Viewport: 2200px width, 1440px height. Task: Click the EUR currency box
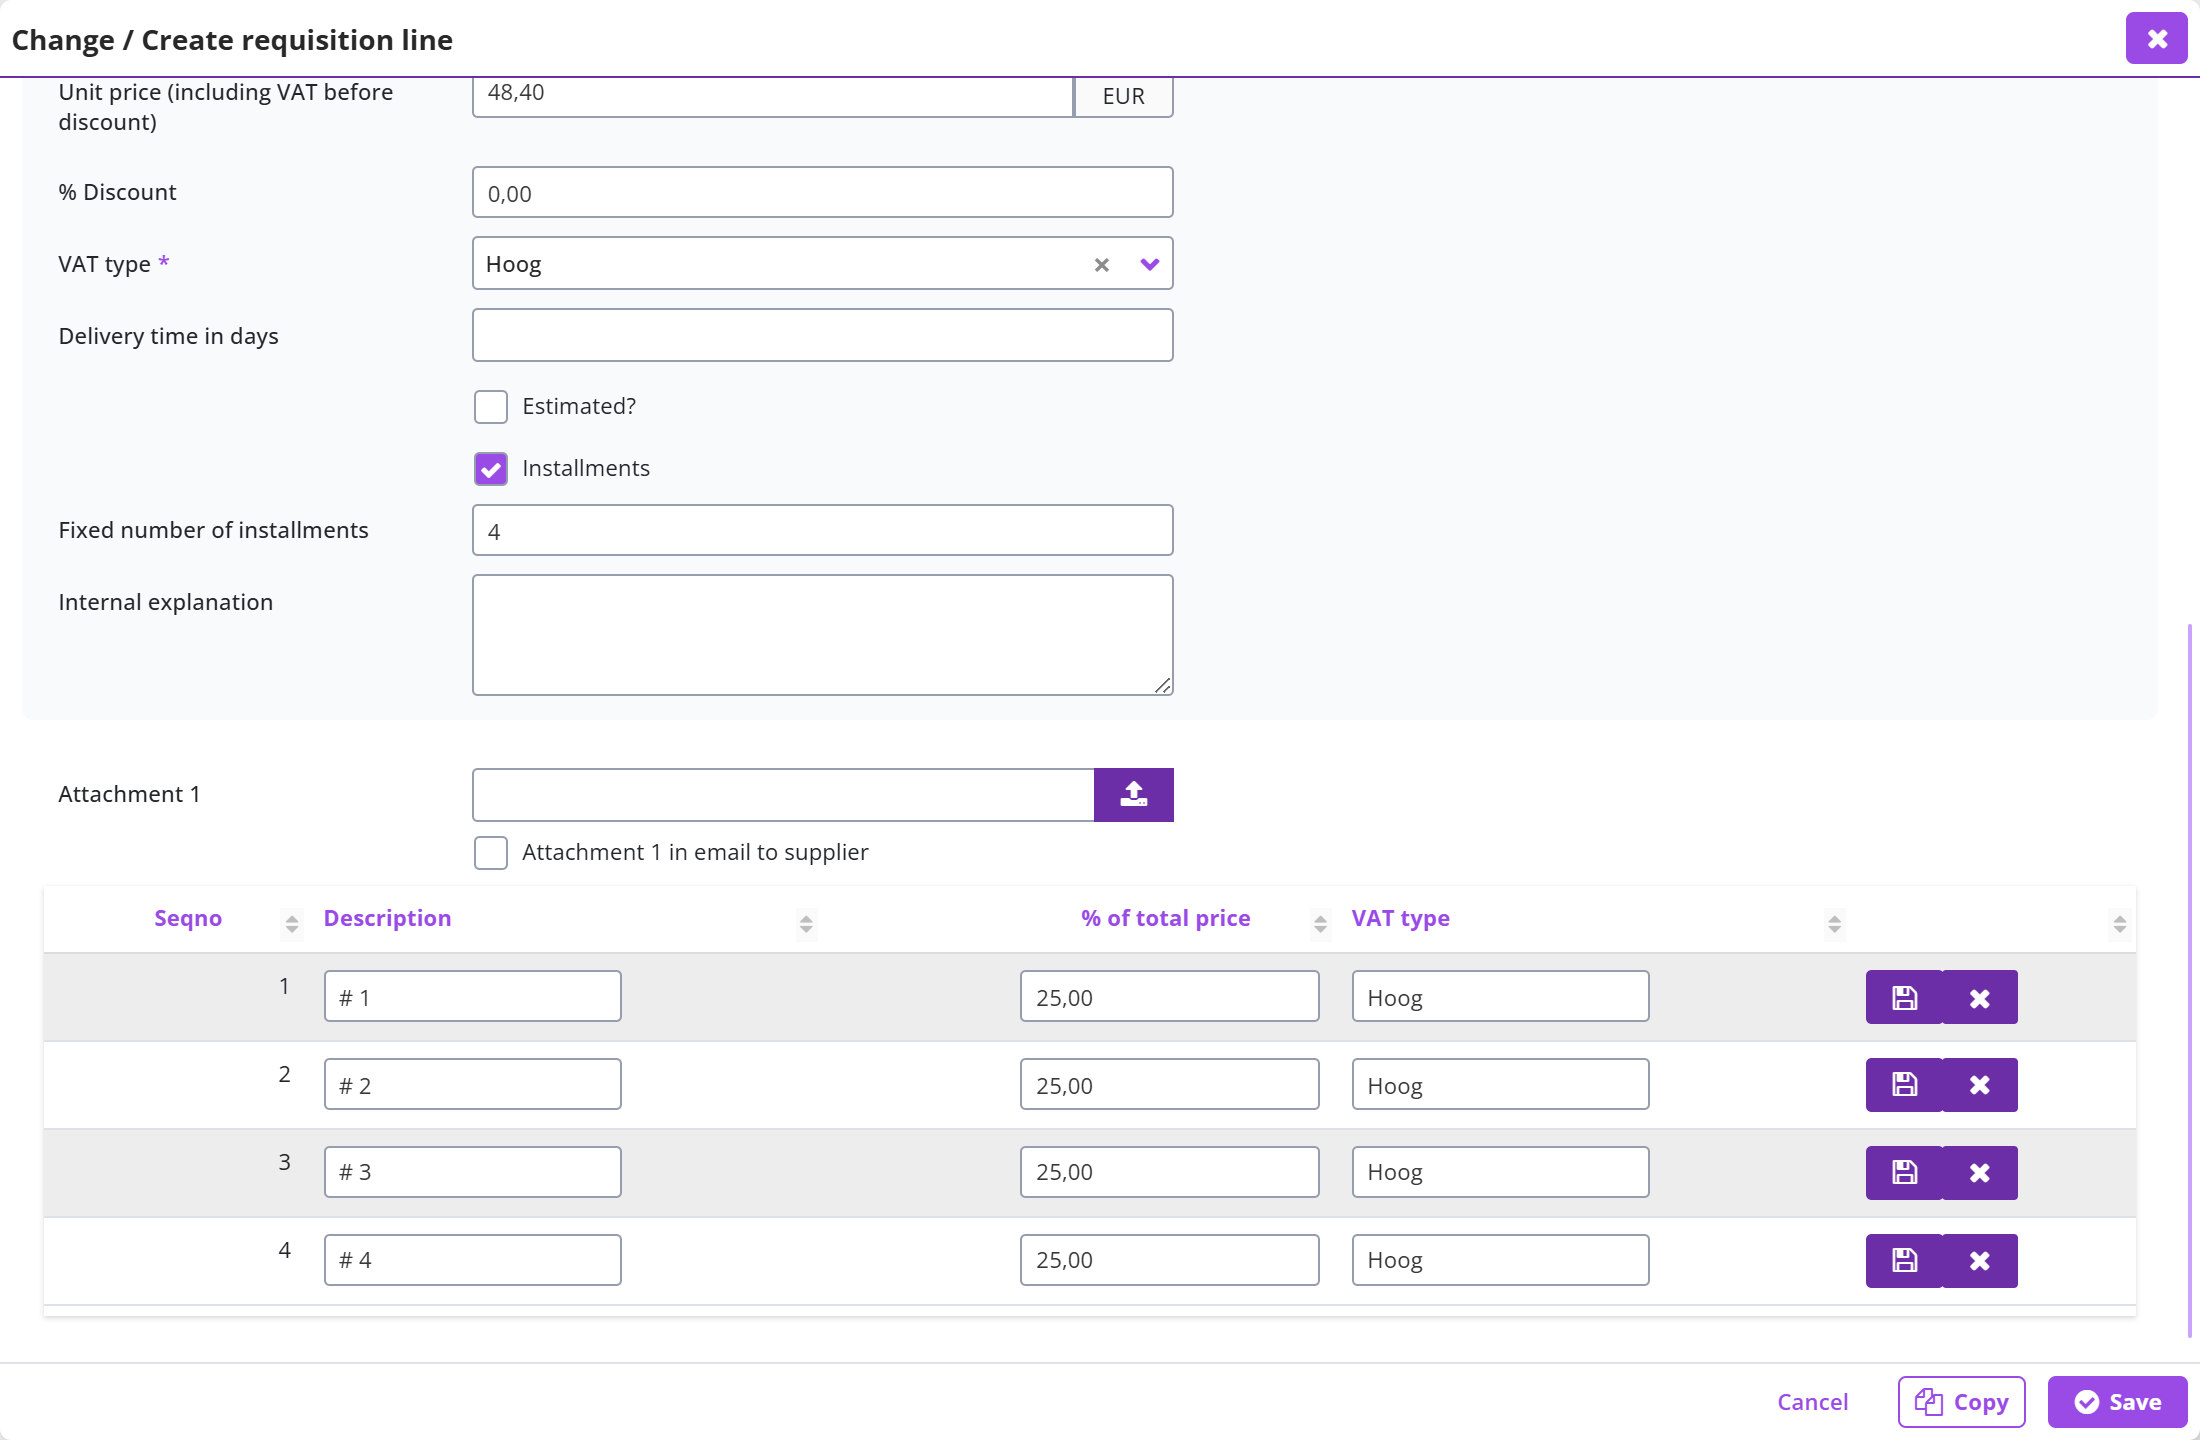pos(1124,96)
